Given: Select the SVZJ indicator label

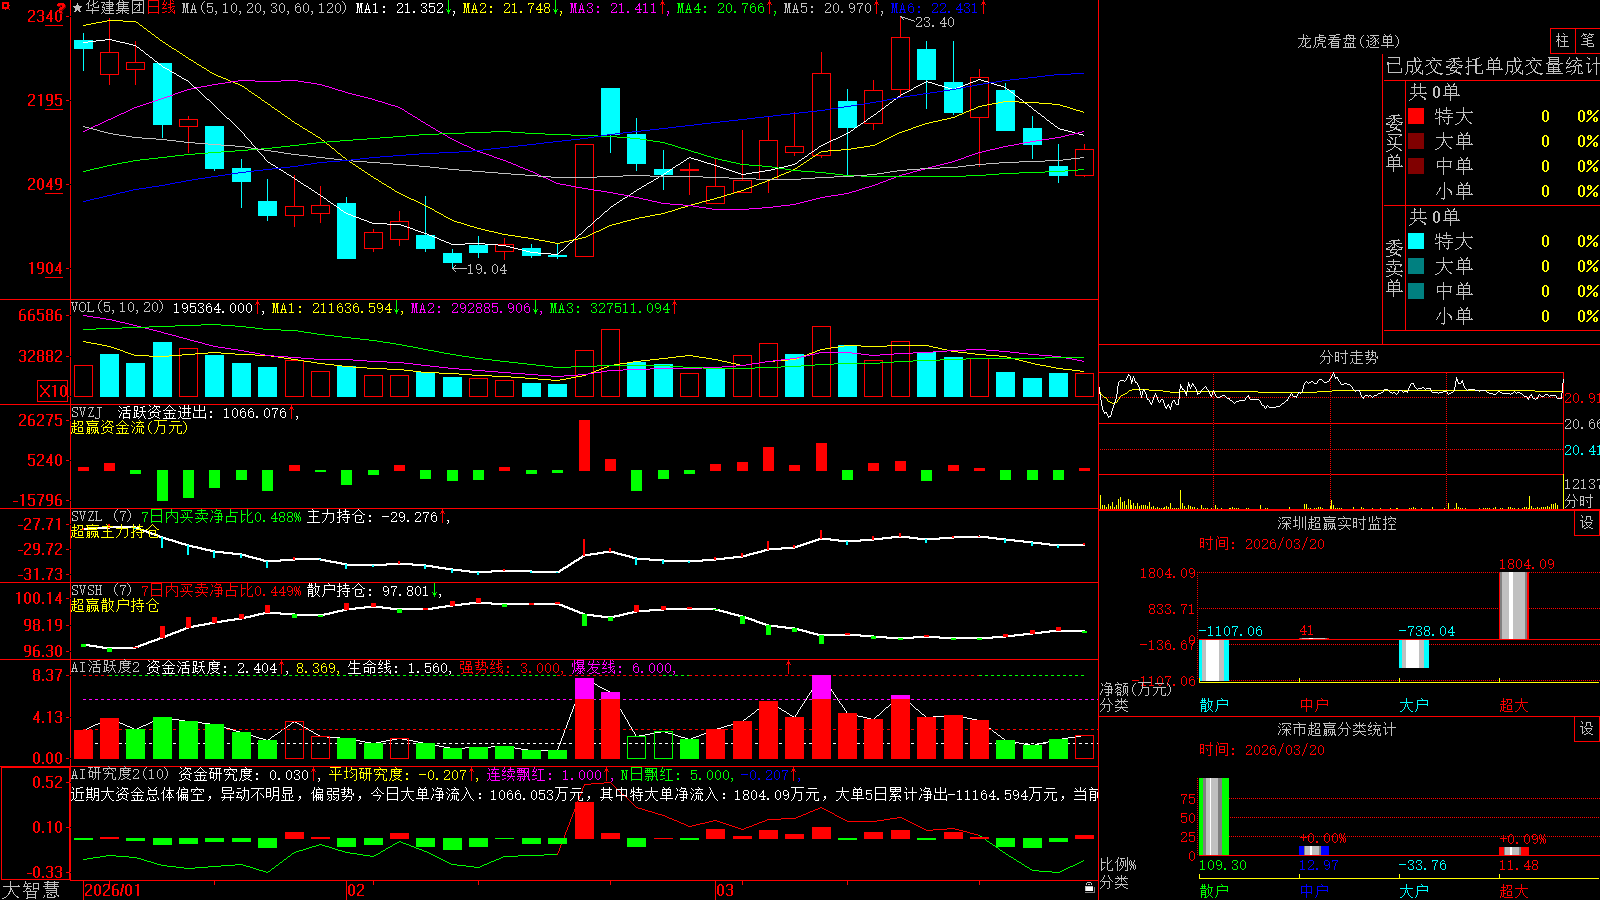Looking at the screenshot, I should (86, 412).
